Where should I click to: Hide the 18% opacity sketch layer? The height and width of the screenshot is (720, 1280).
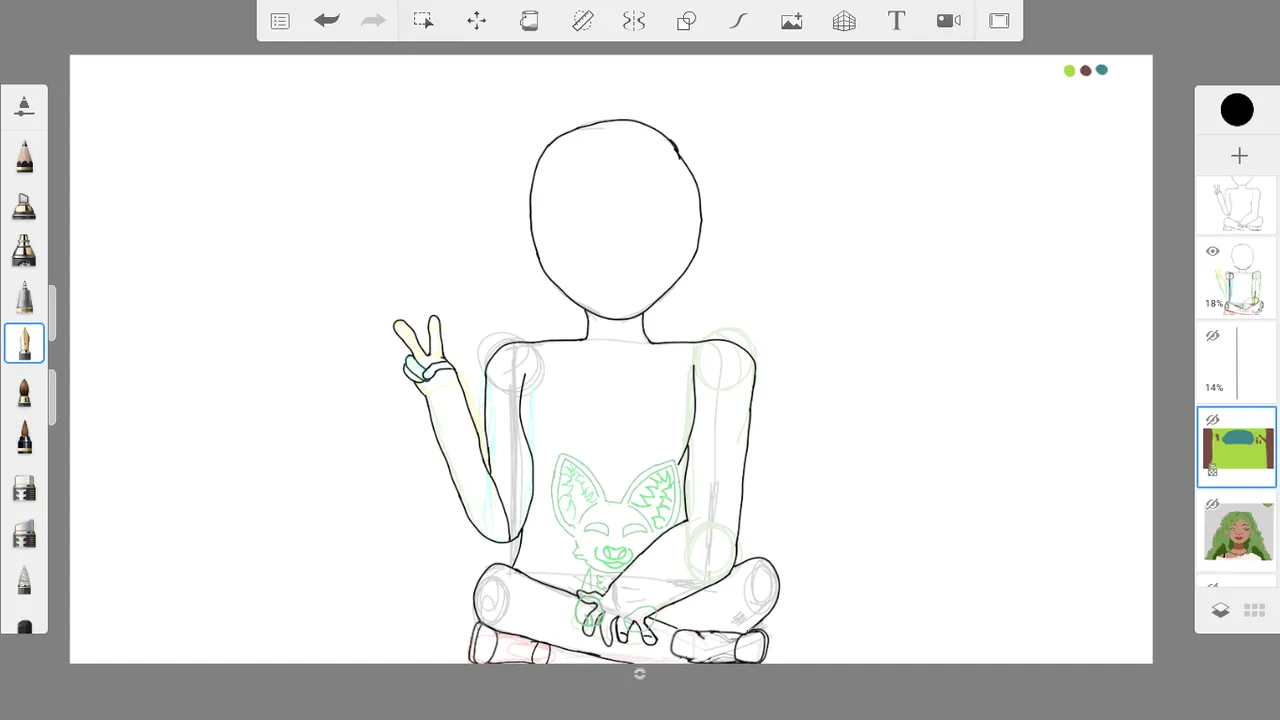pyautogui.click(x=1212, y=252)
